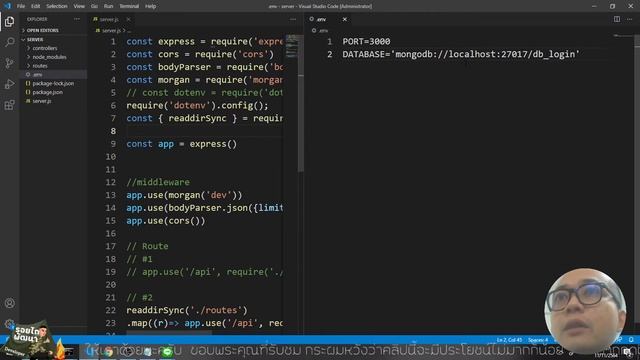Open the File menu
Screen dimensions: 640x360
21,6
